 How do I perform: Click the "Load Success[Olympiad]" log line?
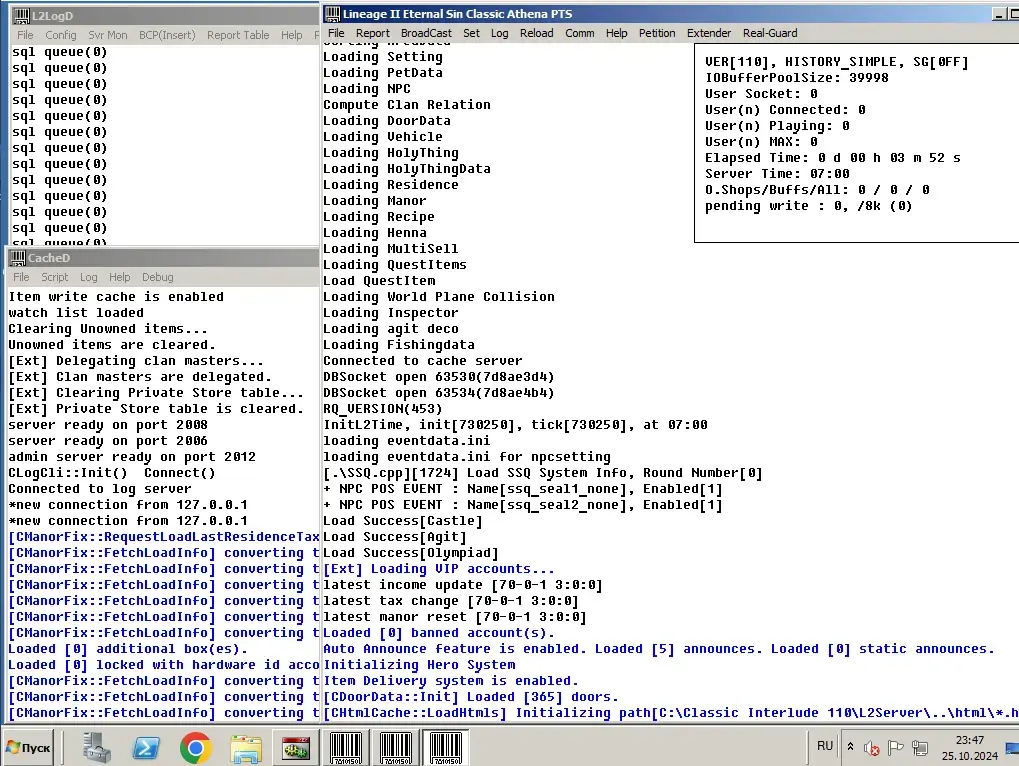pos(411,553)
